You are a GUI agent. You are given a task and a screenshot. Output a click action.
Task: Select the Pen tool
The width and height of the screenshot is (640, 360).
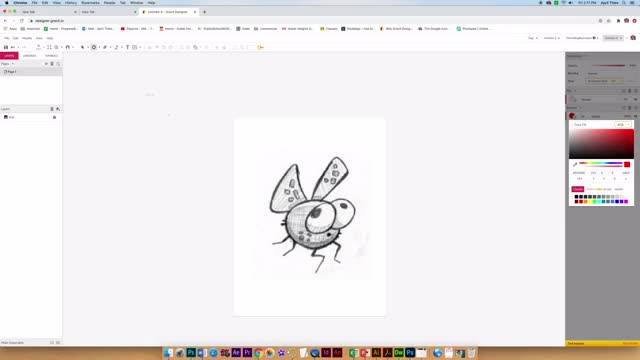(x=105, y=47)
